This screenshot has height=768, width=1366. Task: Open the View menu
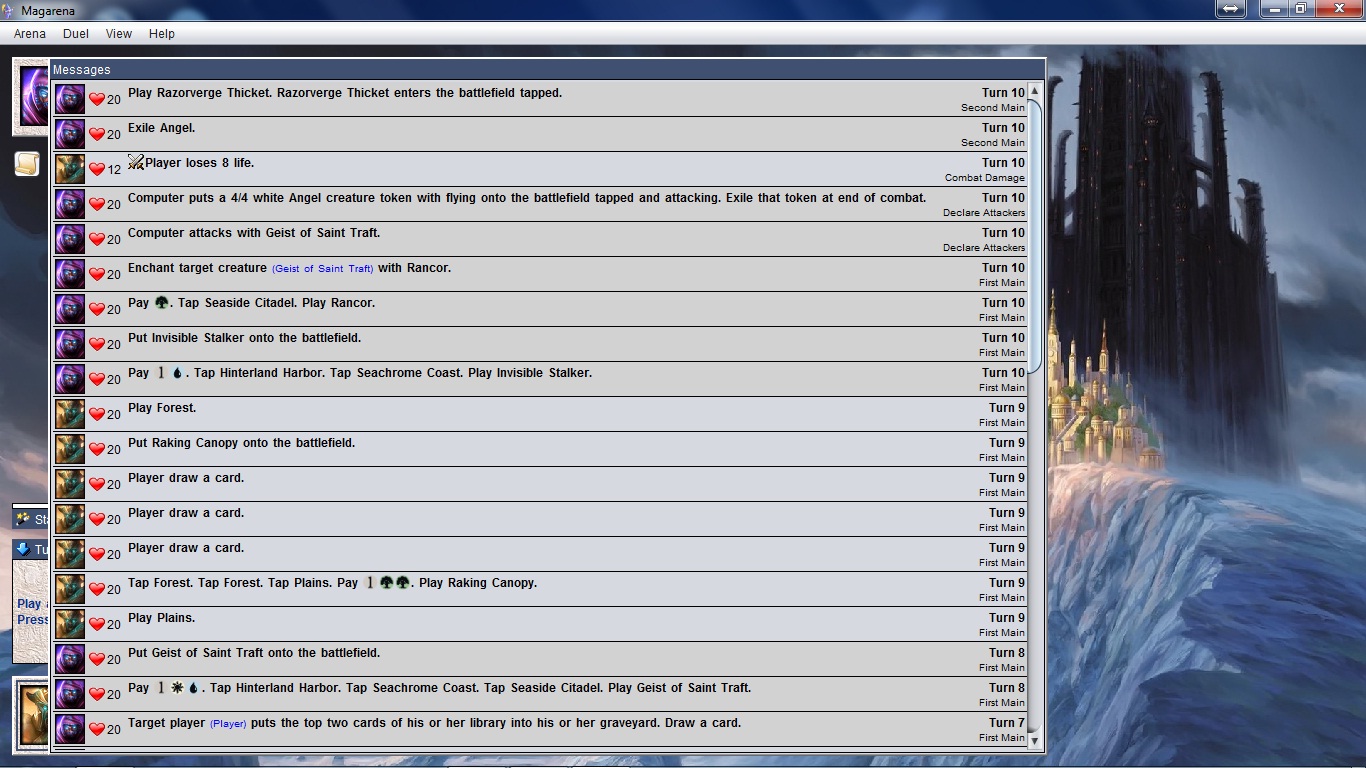[119, 34]
